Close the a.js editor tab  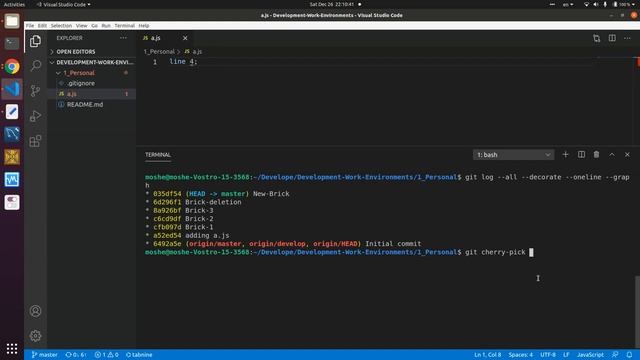[185, 38]
